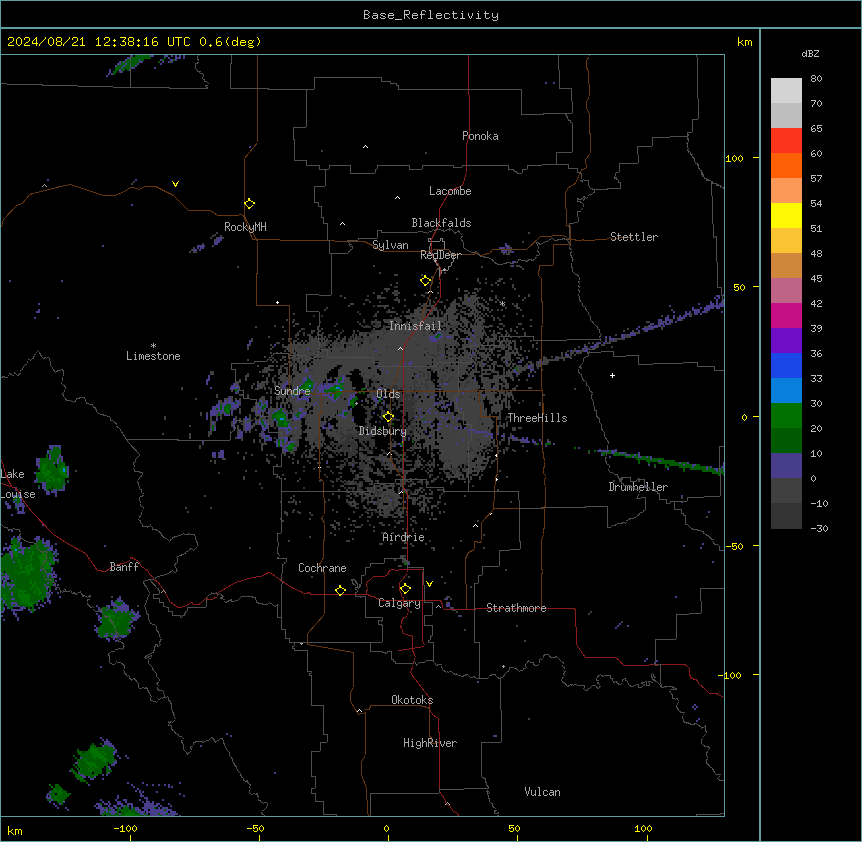
Task: Click the Base_Reflectivity title
Action: [x=431, y=15]
